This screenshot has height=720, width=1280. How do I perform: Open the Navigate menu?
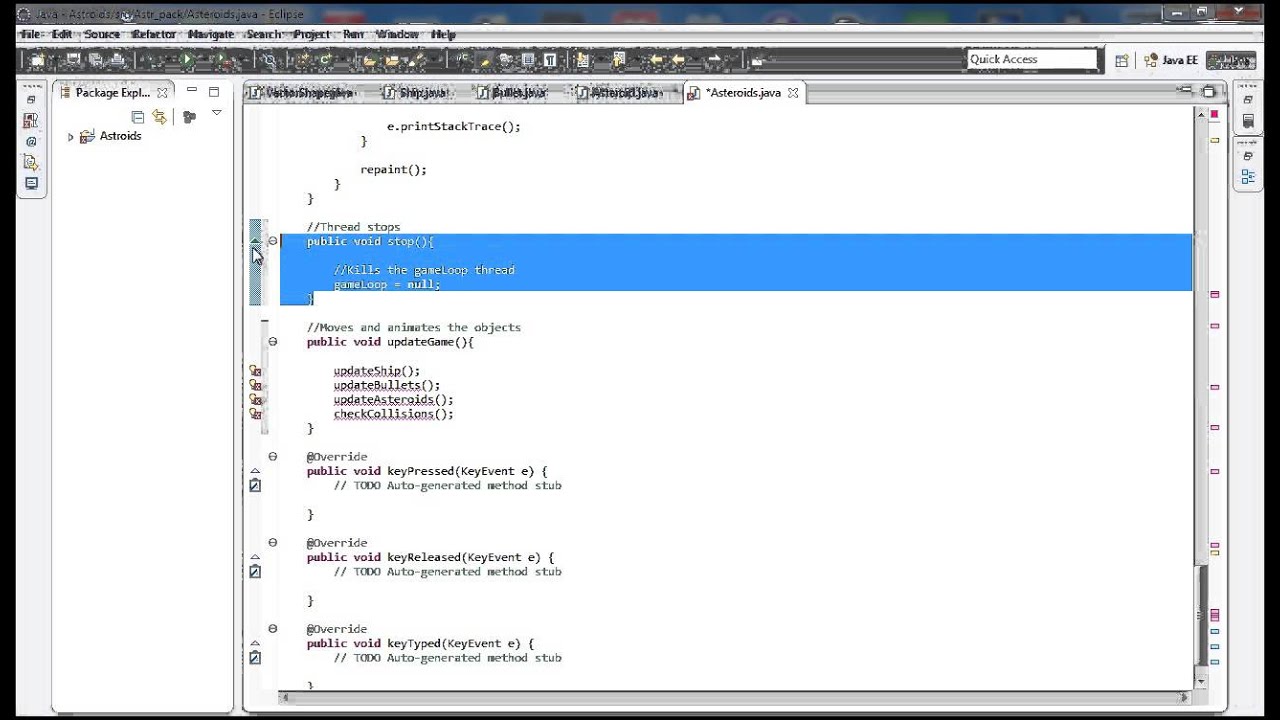point(211,34)
